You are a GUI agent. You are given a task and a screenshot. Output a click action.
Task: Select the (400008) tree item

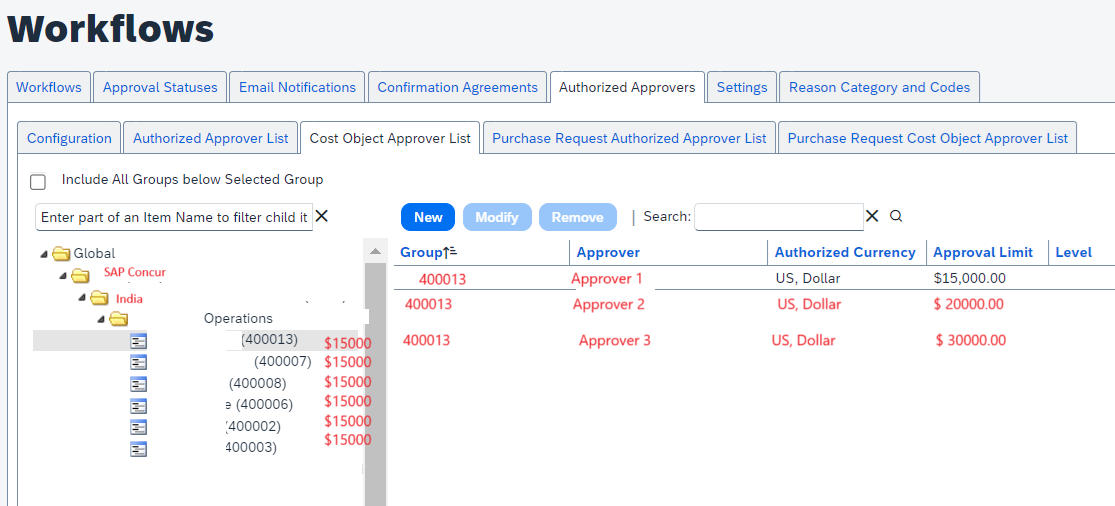257,383
